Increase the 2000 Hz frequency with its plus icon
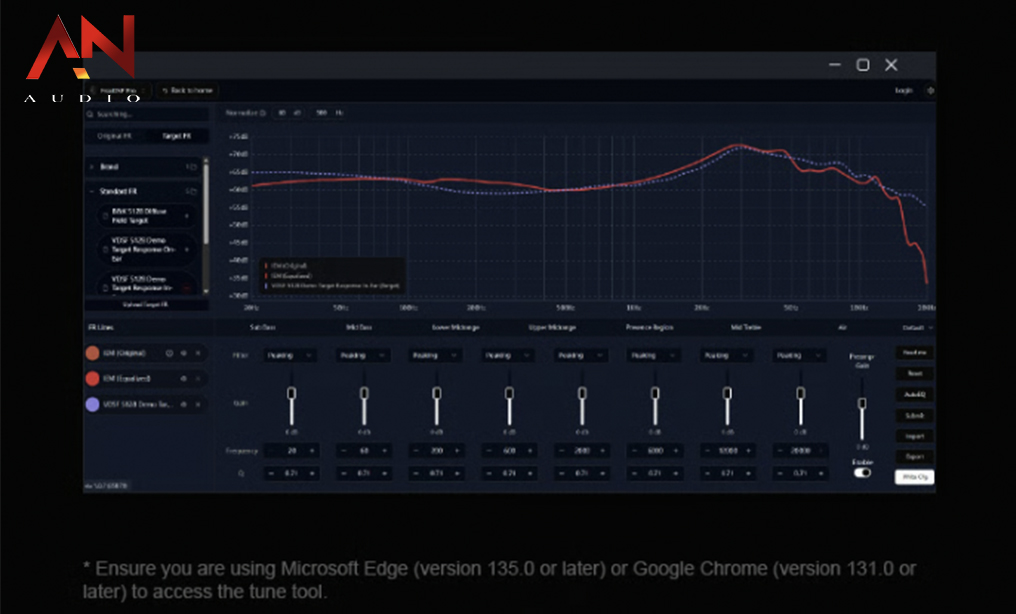This screenshot has width=1016, height=614. click(x=603, y=451)
